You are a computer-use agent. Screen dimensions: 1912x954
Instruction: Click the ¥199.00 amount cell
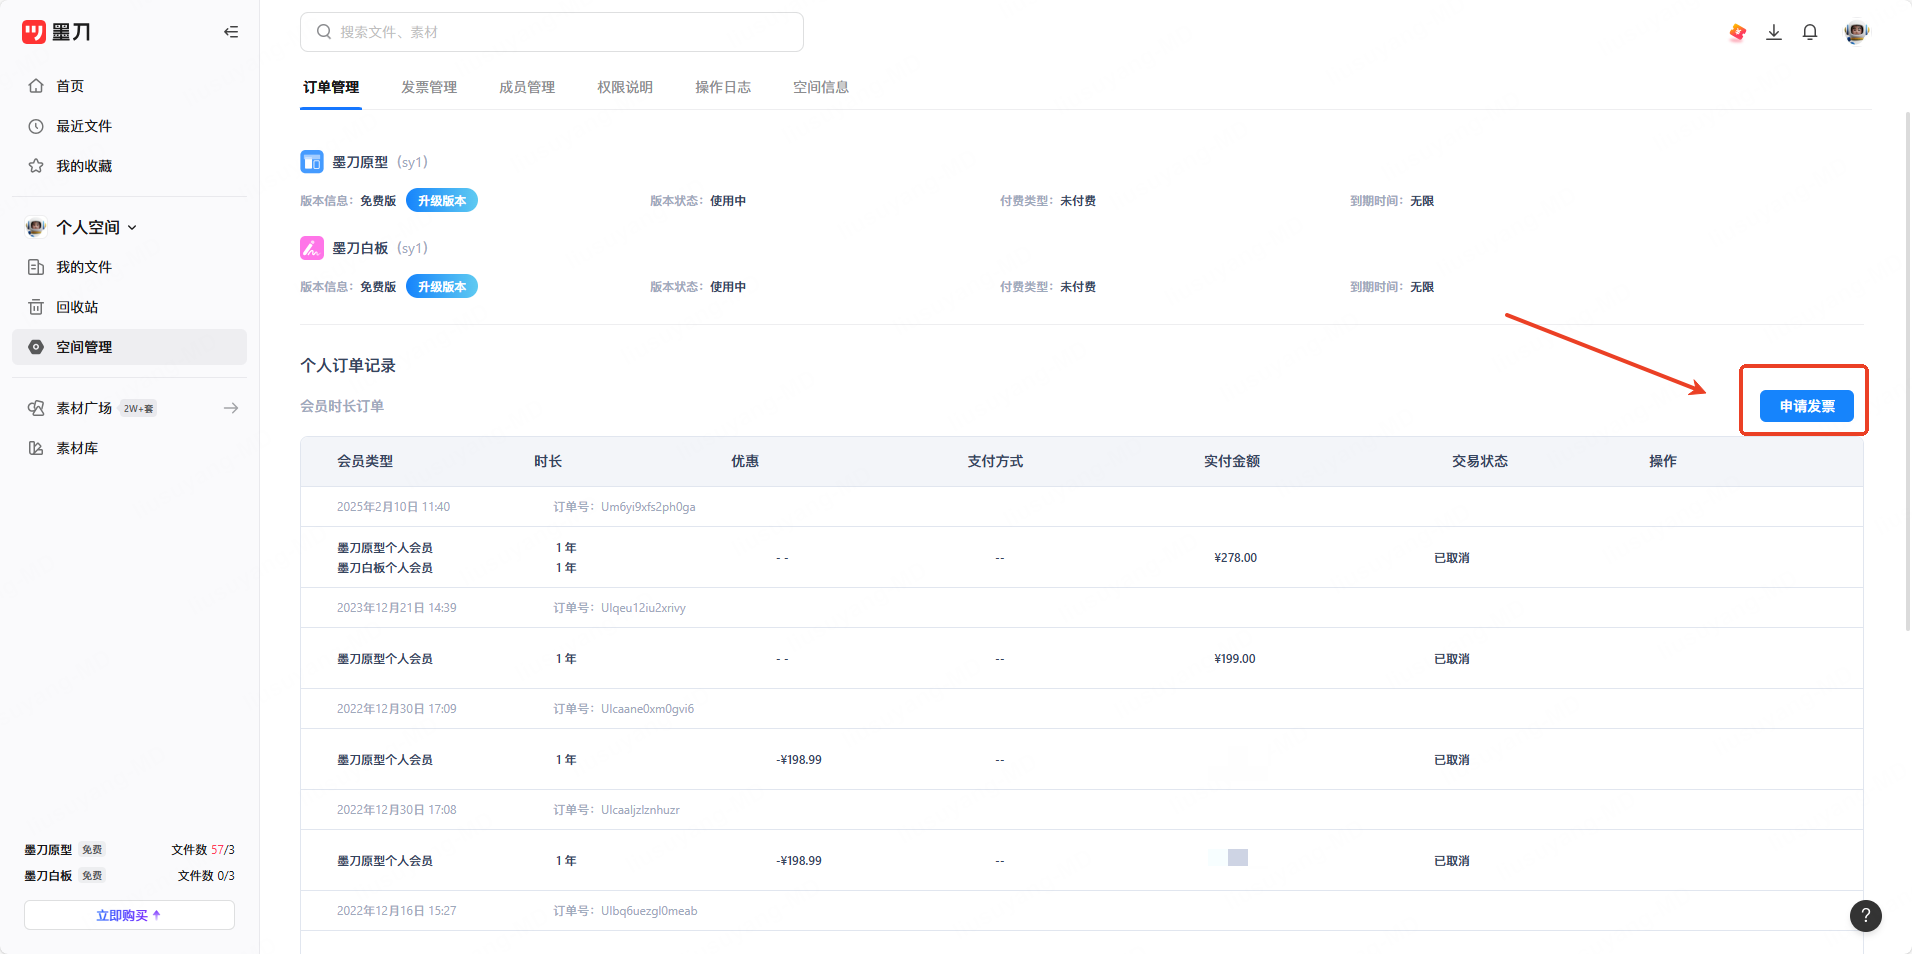[x=1235, y=659]
